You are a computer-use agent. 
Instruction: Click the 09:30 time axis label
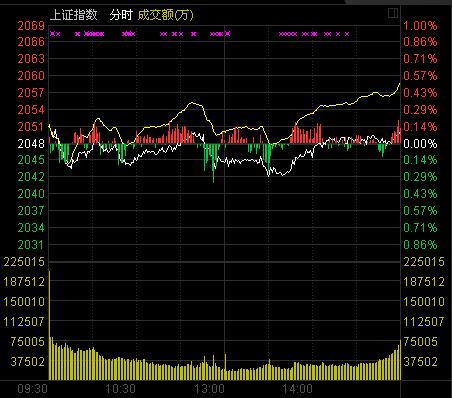click(32, 389)
